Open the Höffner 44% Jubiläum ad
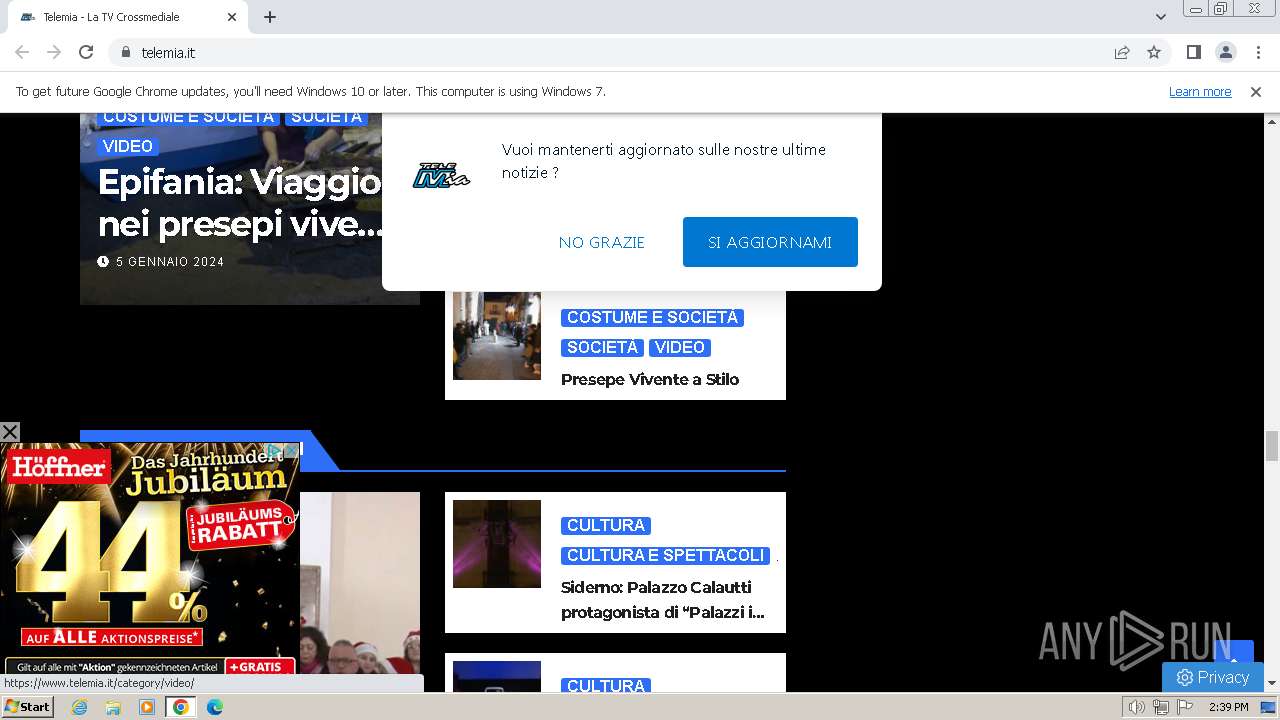Image resolution: width=1280 pixels, height=720 pixels. 150,560
